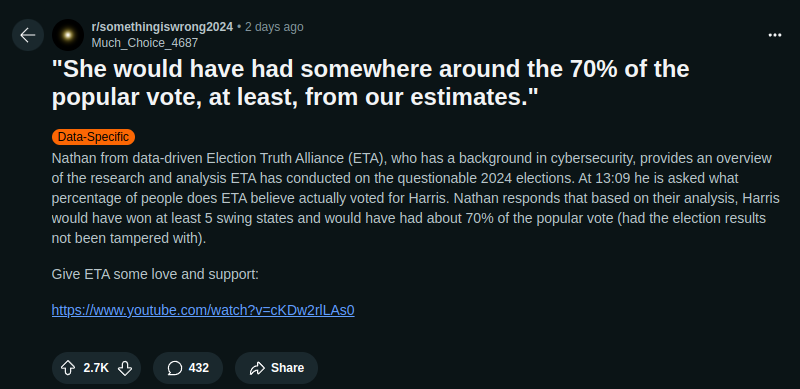Screen dimensions: 800x389
Task: Downvote the post with the down arrow
Action: coord(125,368)
